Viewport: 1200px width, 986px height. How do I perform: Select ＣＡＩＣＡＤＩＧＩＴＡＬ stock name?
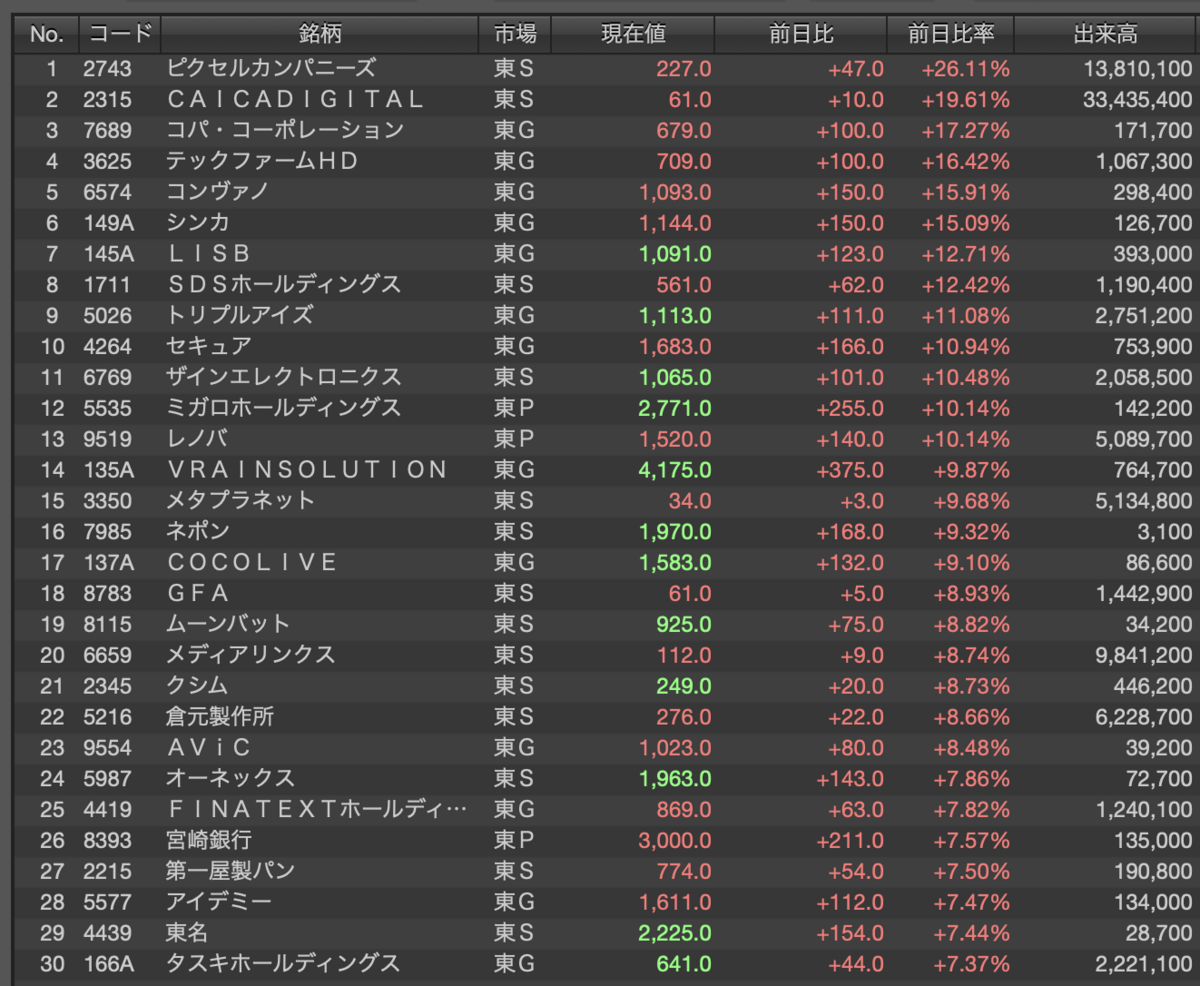[x=296, y=99]
